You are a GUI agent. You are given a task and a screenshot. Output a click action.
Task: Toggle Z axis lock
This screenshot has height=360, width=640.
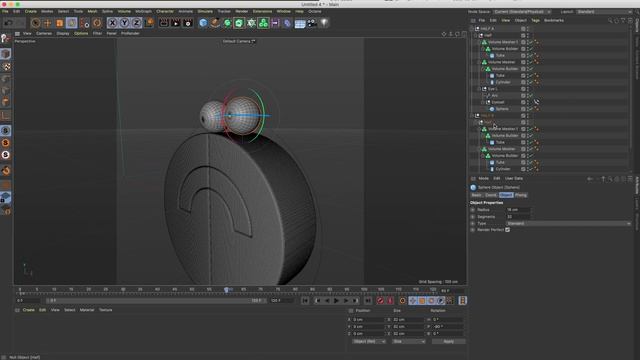[x=137, y=23]
